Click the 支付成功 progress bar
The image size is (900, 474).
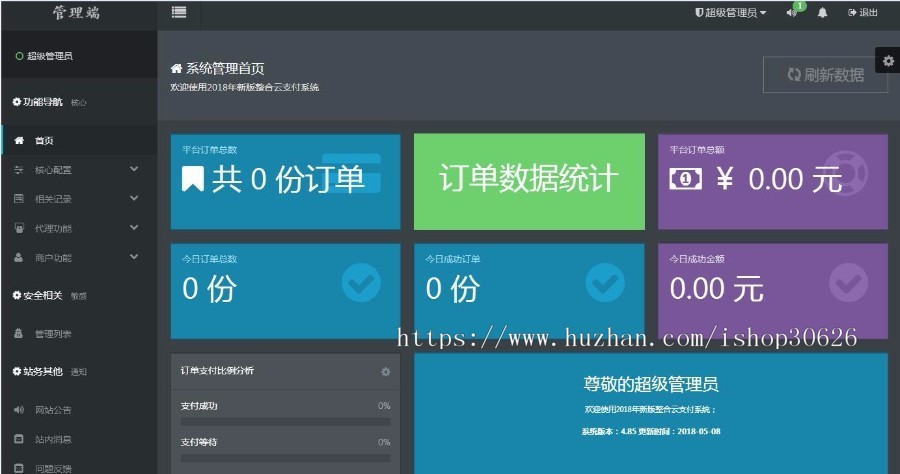coord(285,422)
